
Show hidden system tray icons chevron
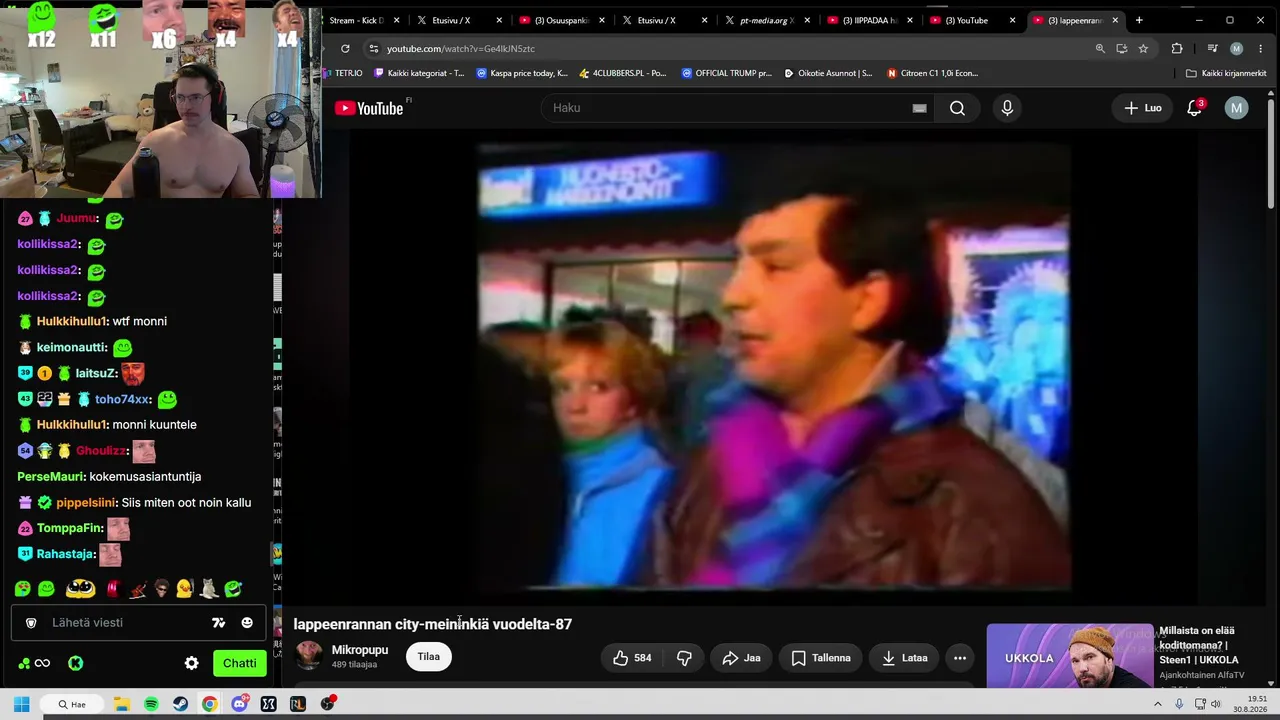tap(1158, 704)
